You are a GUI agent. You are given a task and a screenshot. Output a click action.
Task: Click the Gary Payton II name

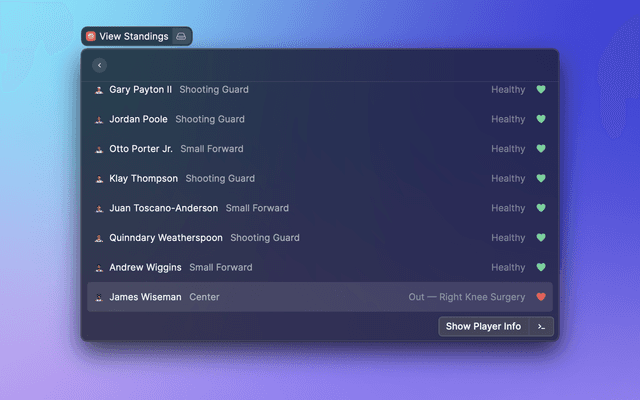pos(140,90)
